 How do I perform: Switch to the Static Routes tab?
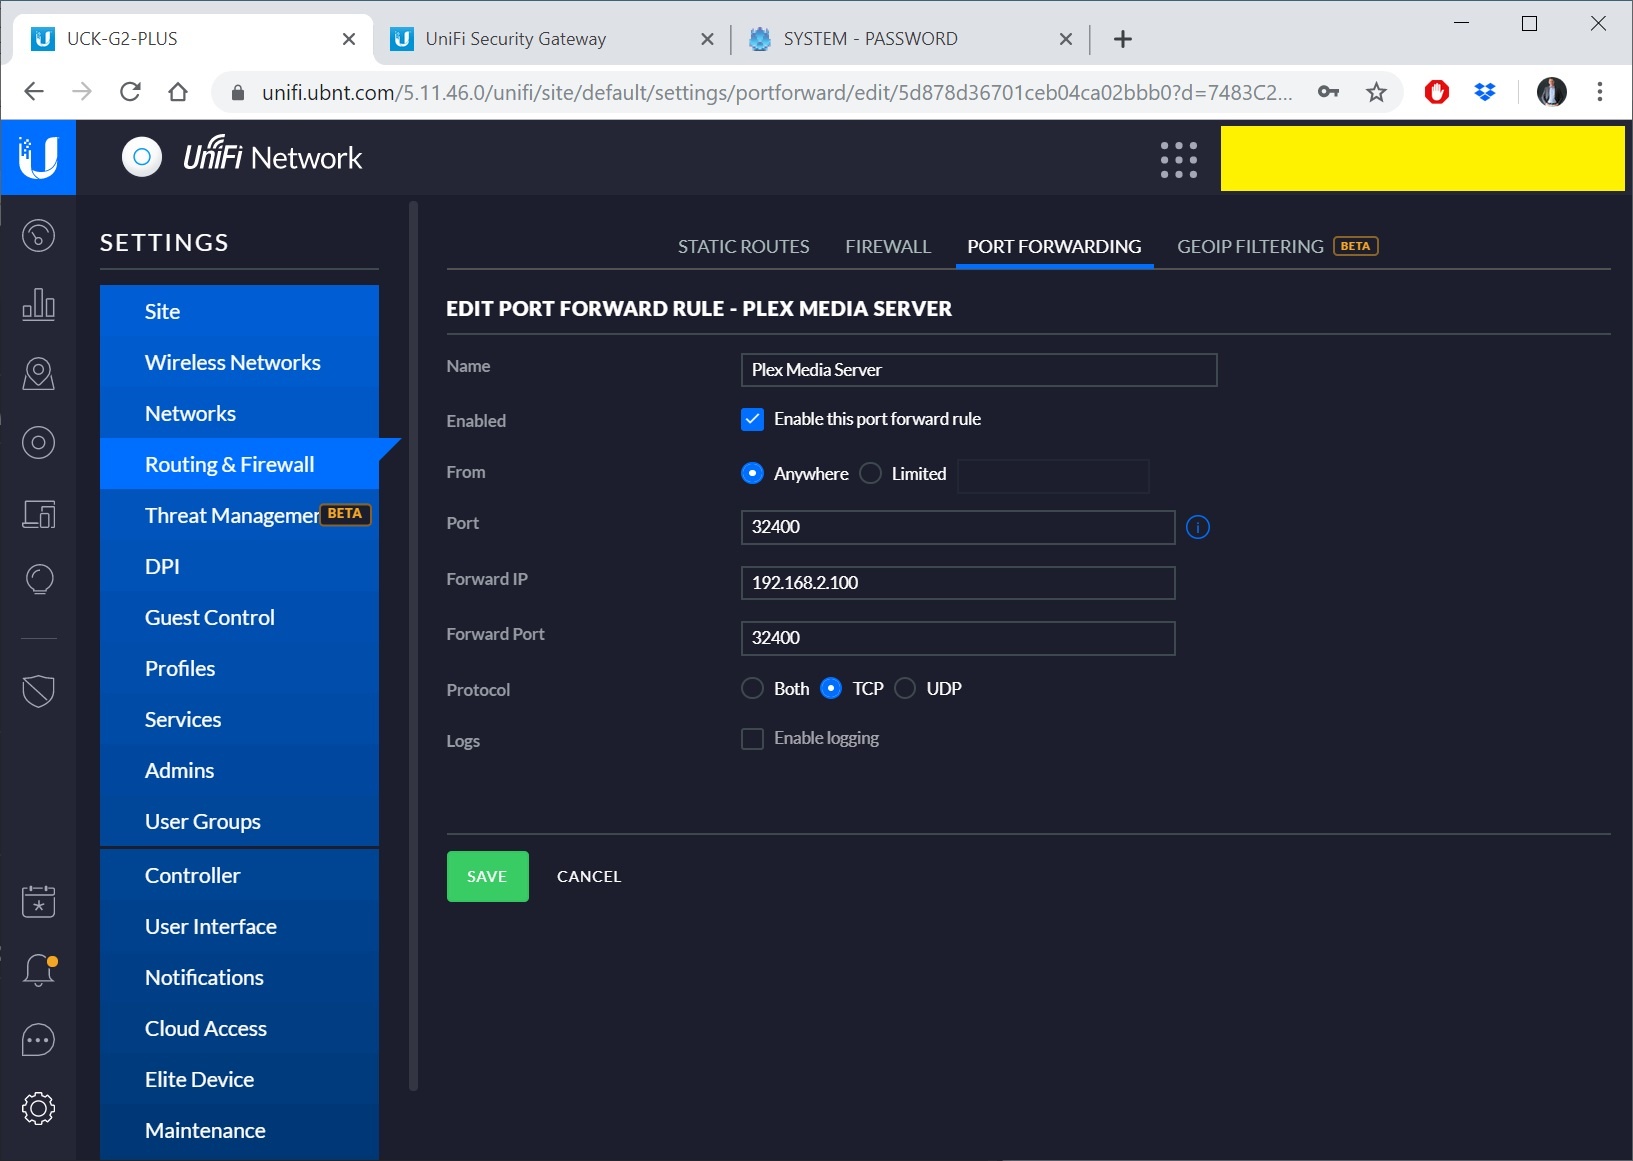[x=743, y=246]
